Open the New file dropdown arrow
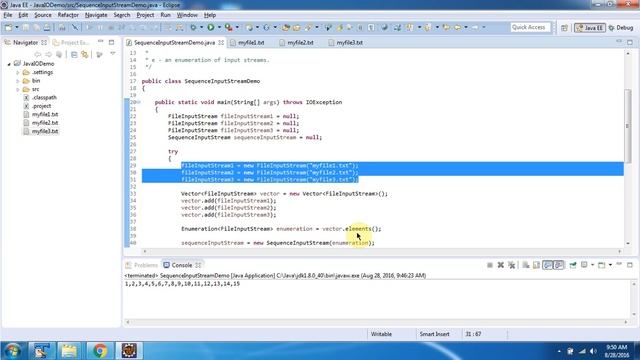Viewport: 640px width, 360px height. coord(17,27)
